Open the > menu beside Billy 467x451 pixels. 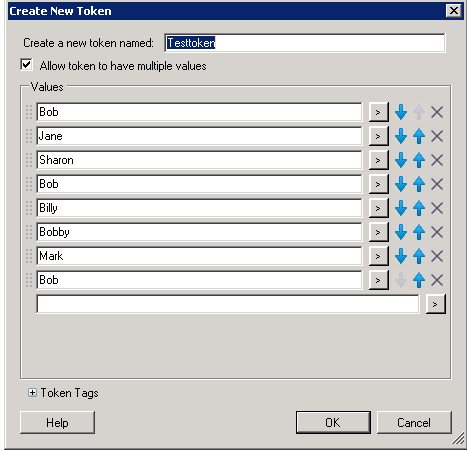click(378, 208)
